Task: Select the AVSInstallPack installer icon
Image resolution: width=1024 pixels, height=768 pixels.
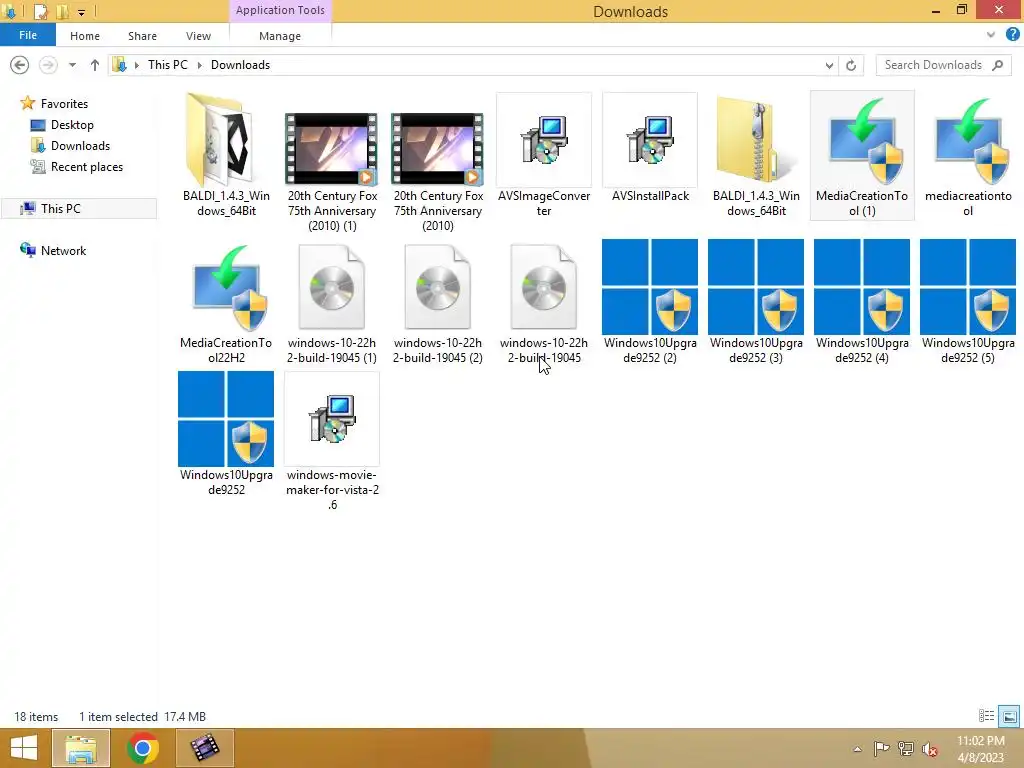Action: tap(650, 140)
